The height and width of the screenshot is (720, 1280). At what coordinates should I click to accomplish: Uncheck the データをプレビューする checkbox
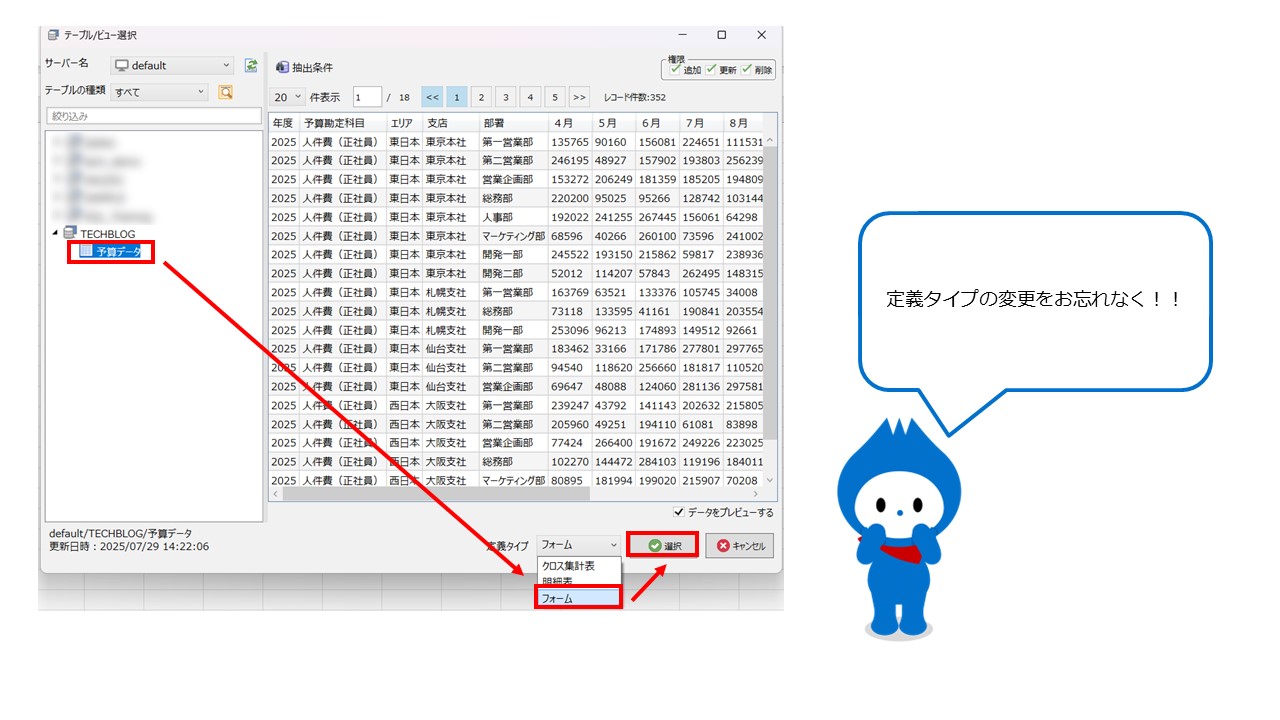681,512
